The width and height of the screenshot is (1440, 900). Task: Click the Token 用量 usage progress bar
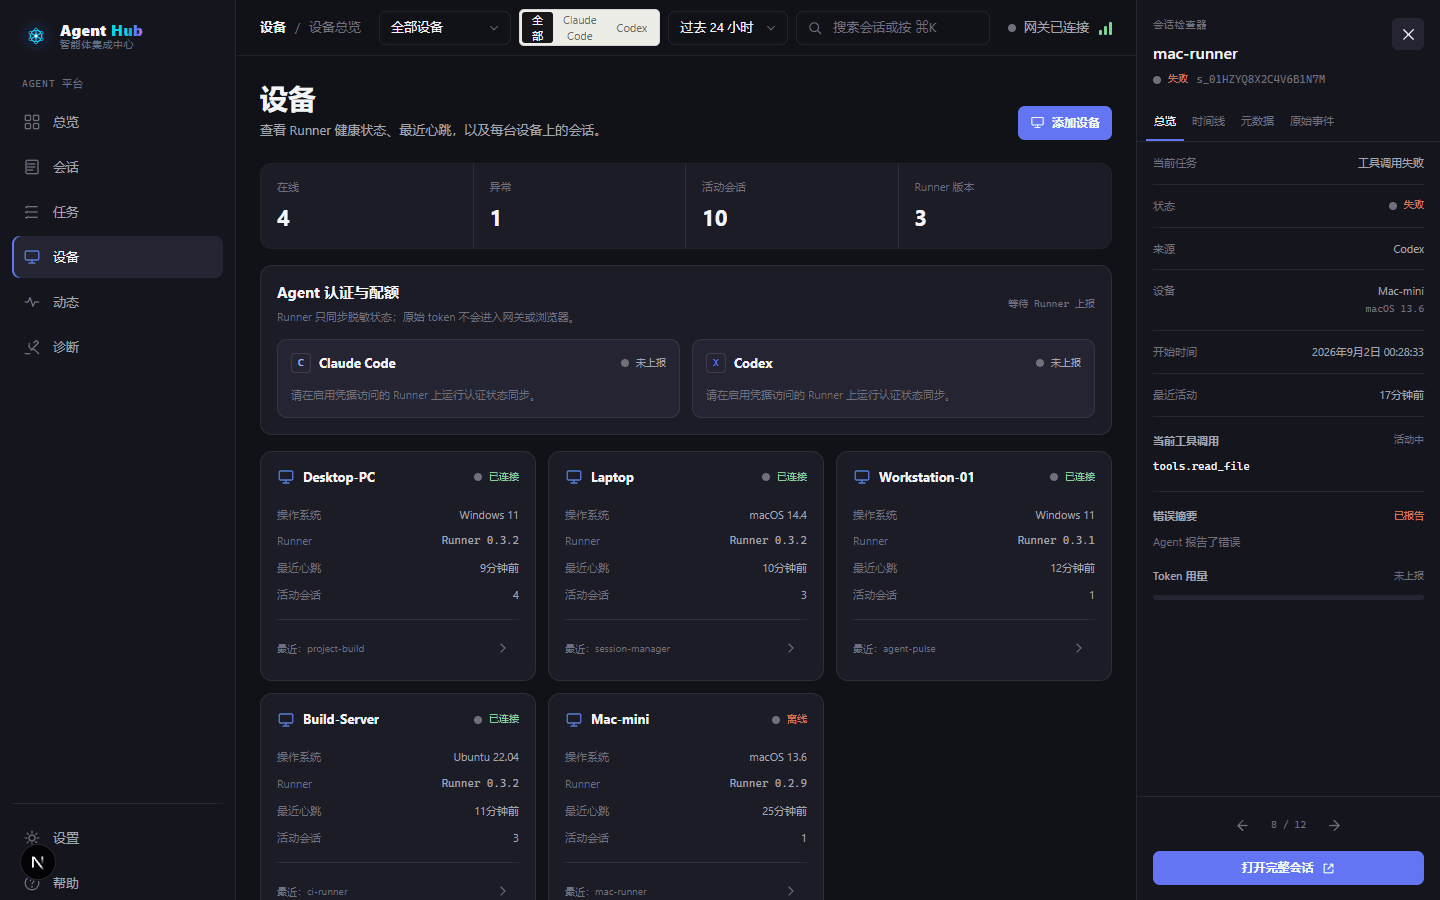1288,598
